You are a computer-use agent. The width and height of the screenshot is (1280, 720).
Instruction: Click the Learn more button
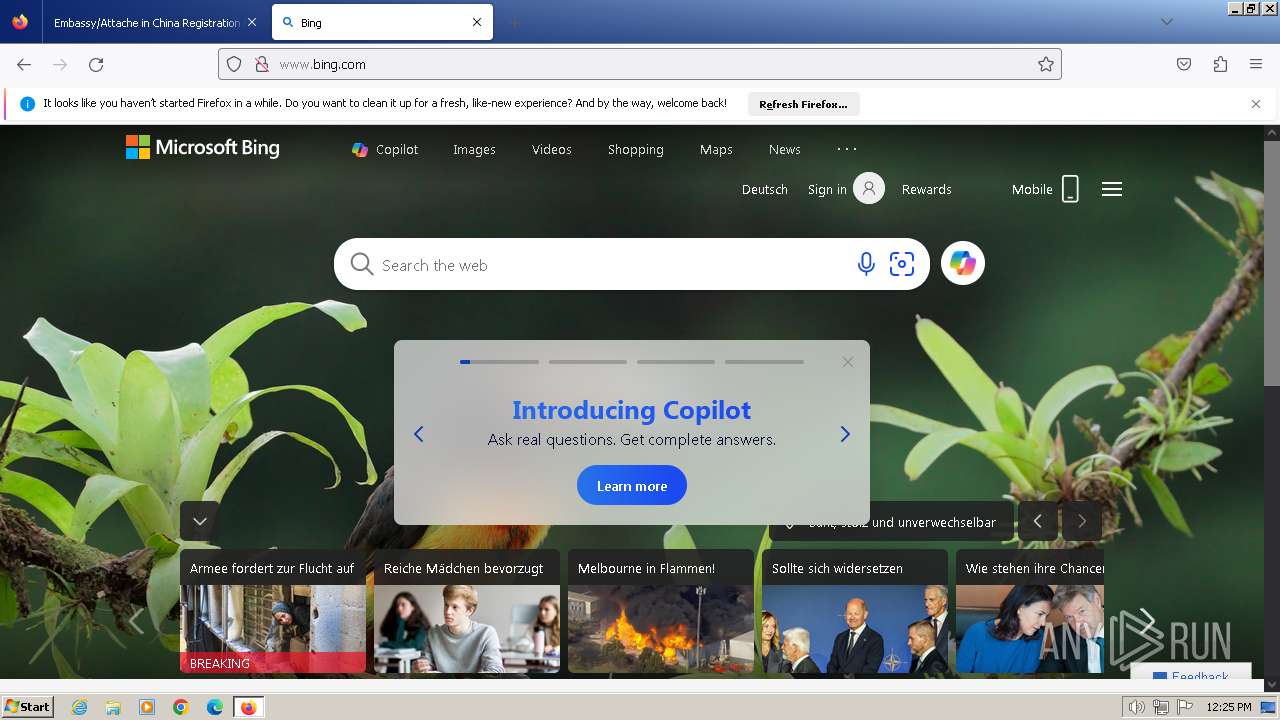[x=632, y=485]
